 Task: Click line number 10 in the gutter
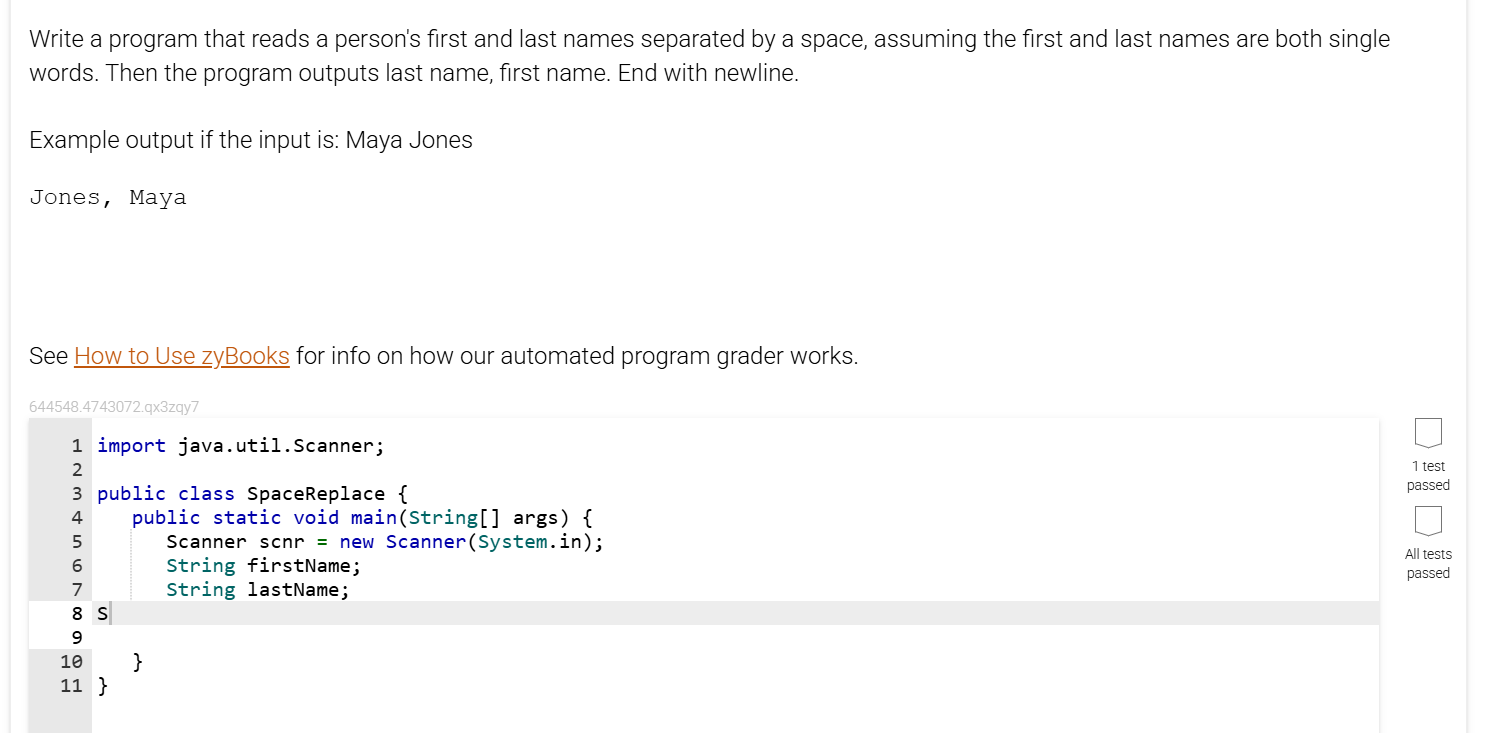(71, 661)
